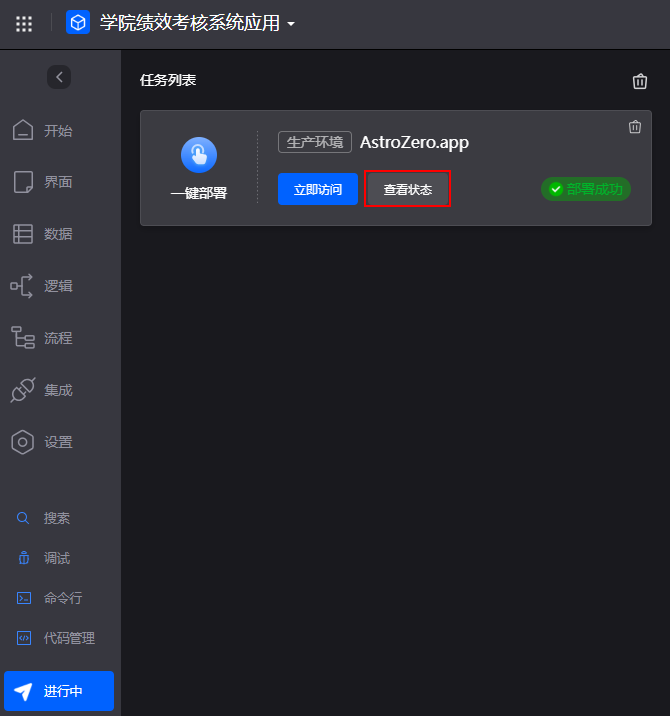Image resolution: width=670 pixels, height=716 pixels.
Task: Open the 开始 home section
Action: (42, 131)
